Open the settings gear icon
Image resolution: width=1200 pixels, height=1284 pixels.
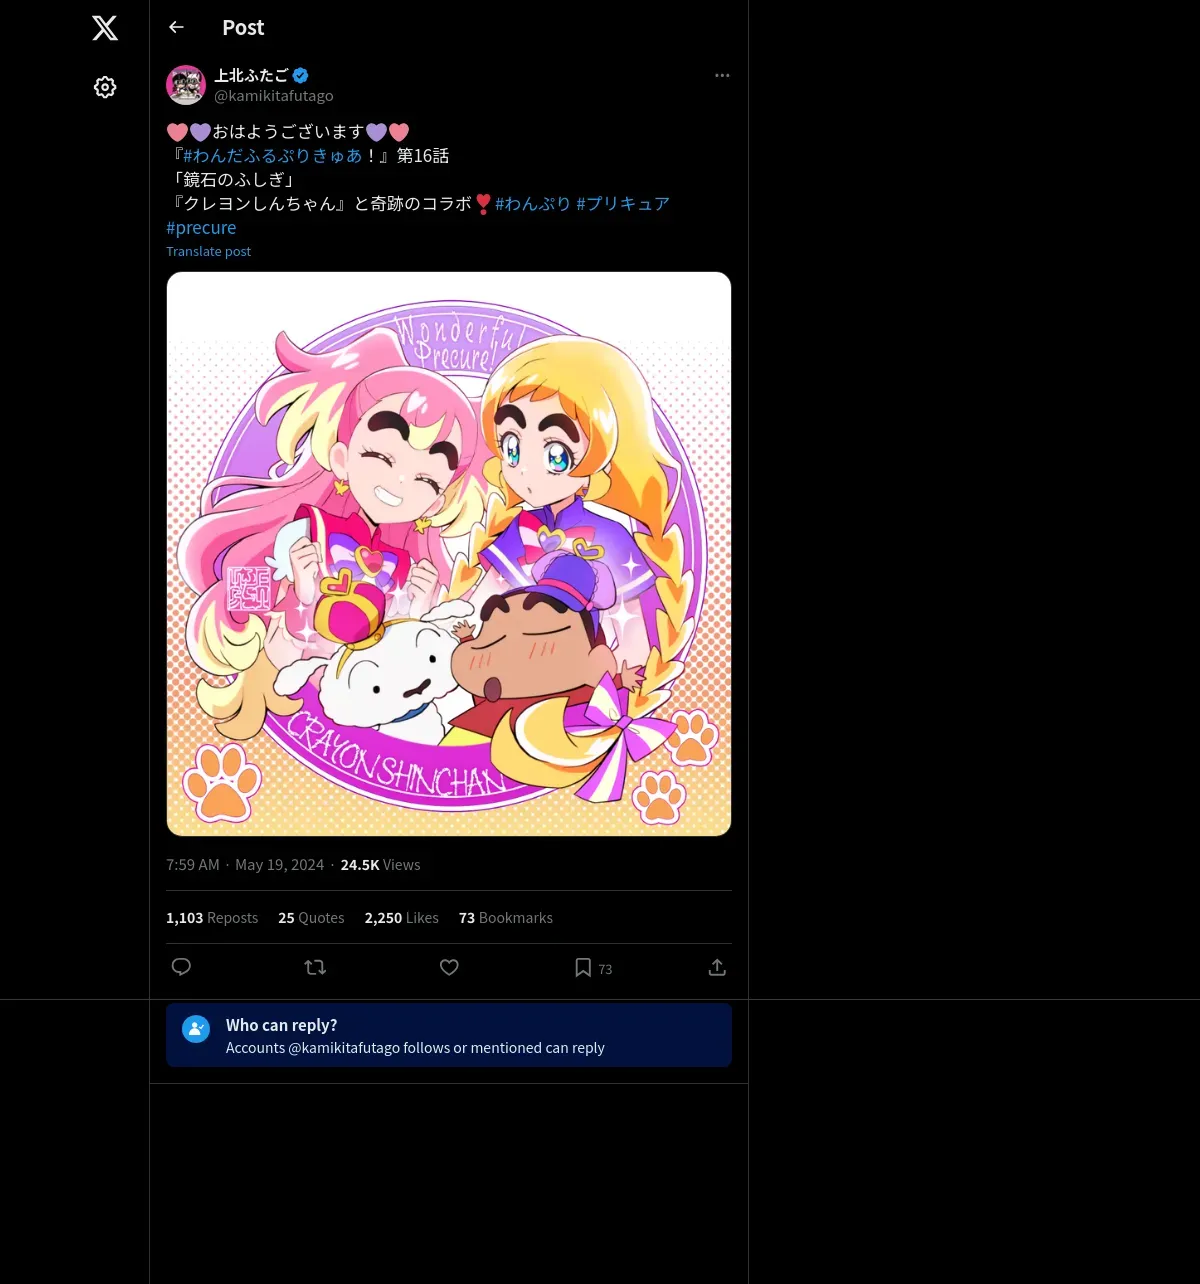105,87
